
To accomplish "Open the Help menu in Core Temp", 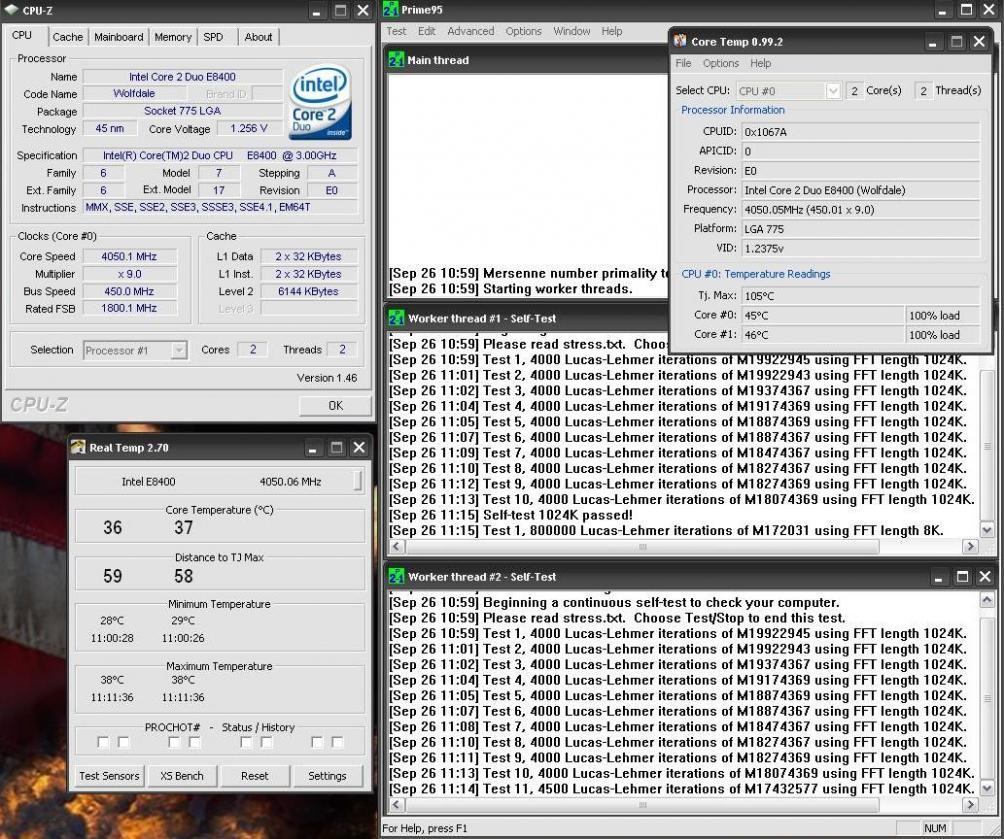I will pyautogui.click(x=760, y=63).
